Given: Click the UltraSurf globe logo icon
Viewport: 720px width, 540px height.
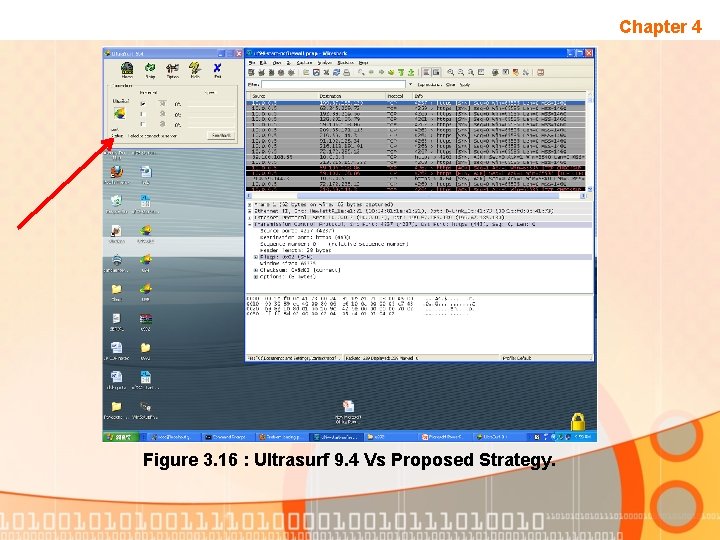Looking at the screenshot, I should pos(119,113).
